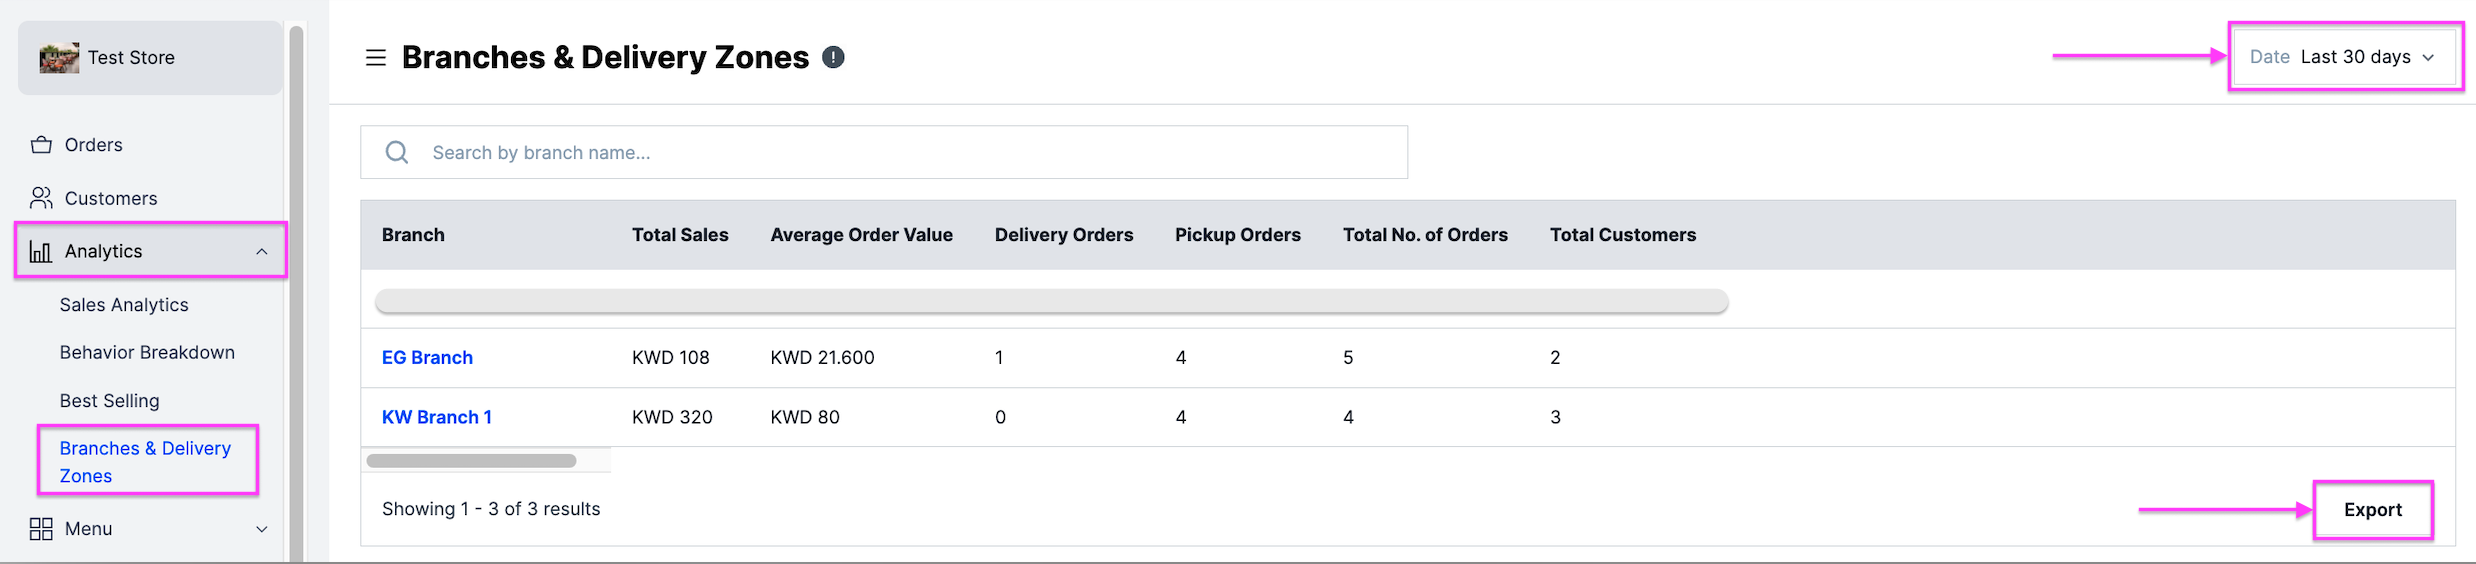Go to Behavior Breakdown

point(147,352)
